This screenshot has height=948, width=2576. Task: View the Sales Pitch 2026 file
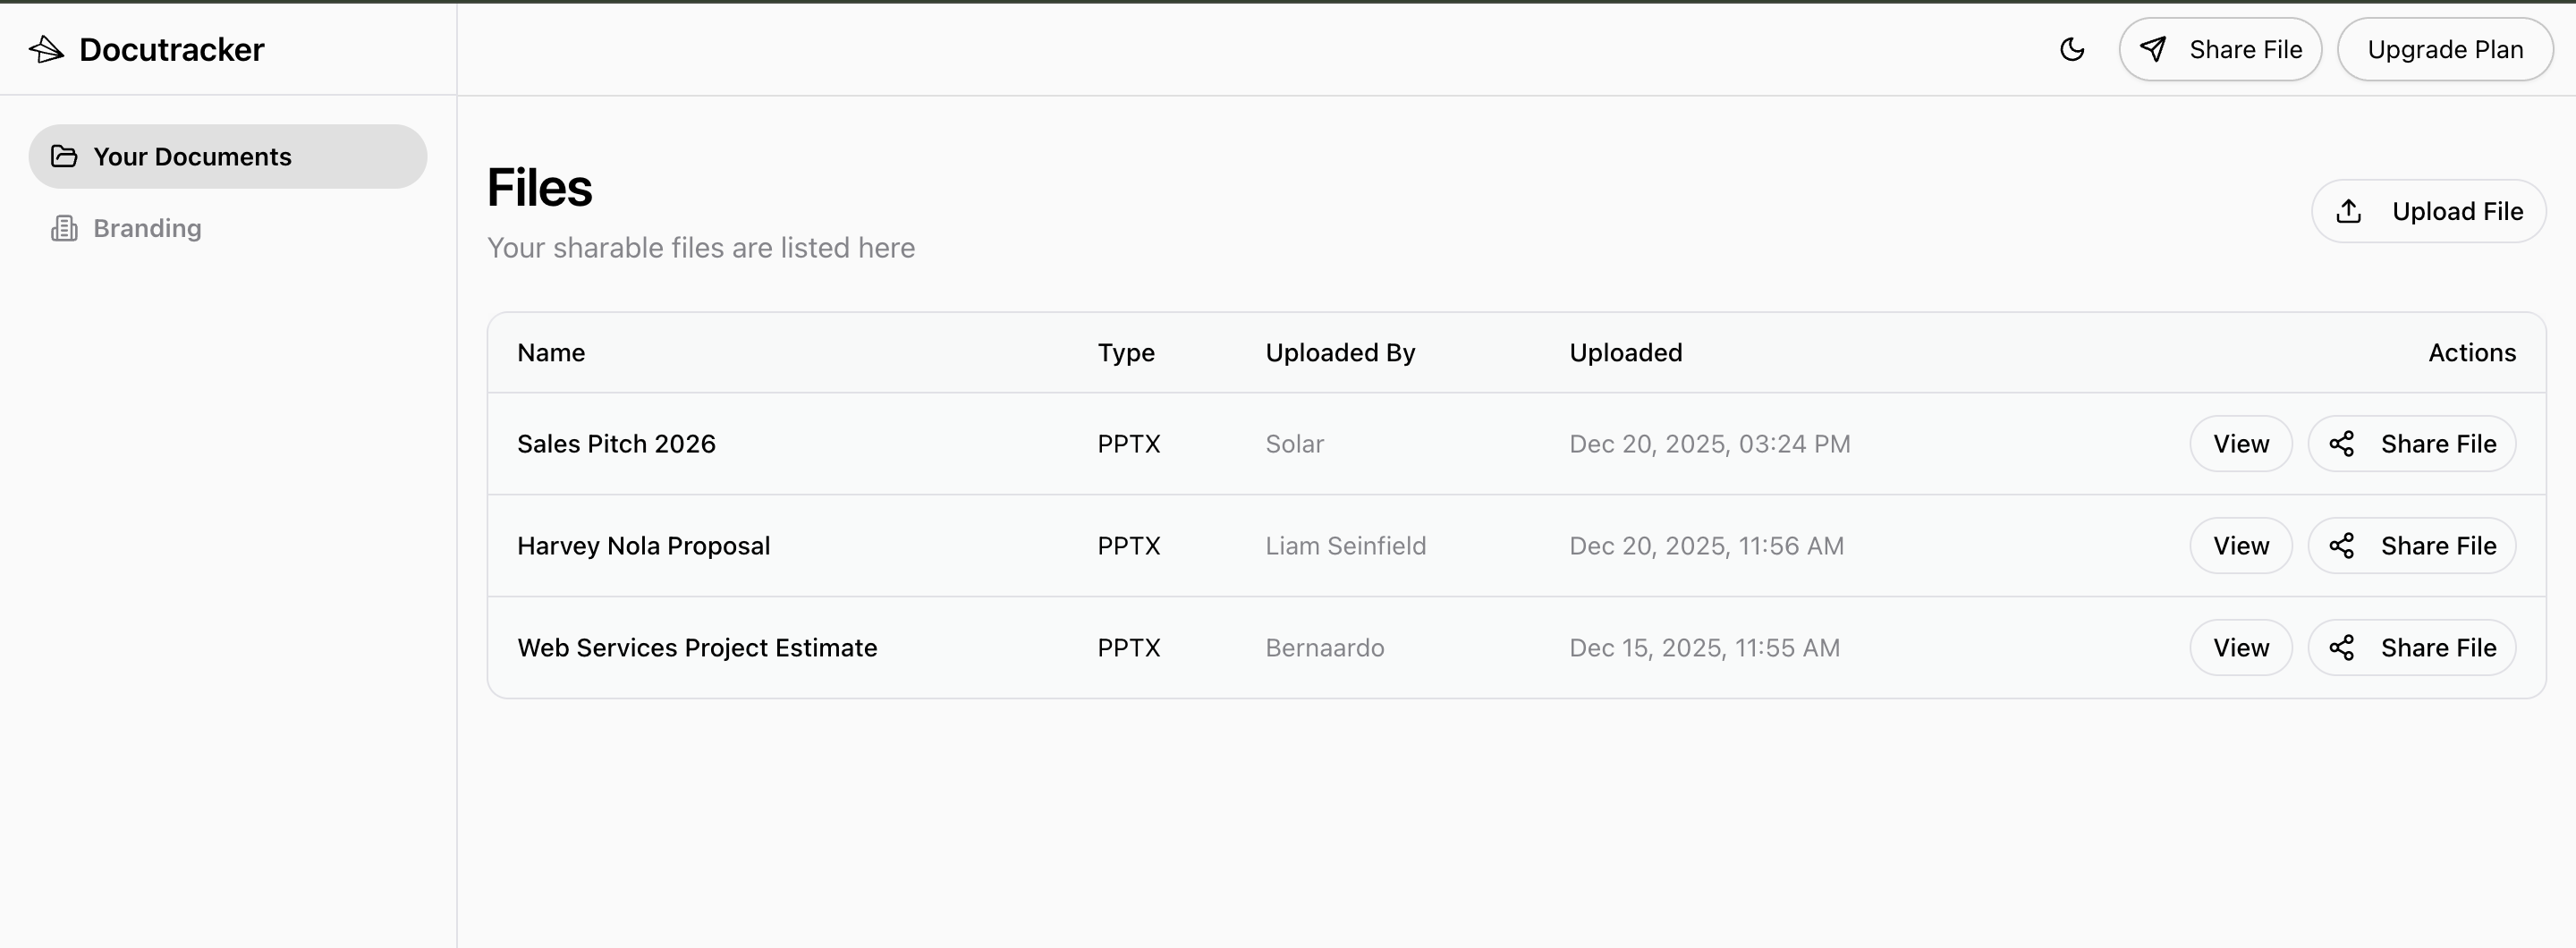(x=2241, y=444)
